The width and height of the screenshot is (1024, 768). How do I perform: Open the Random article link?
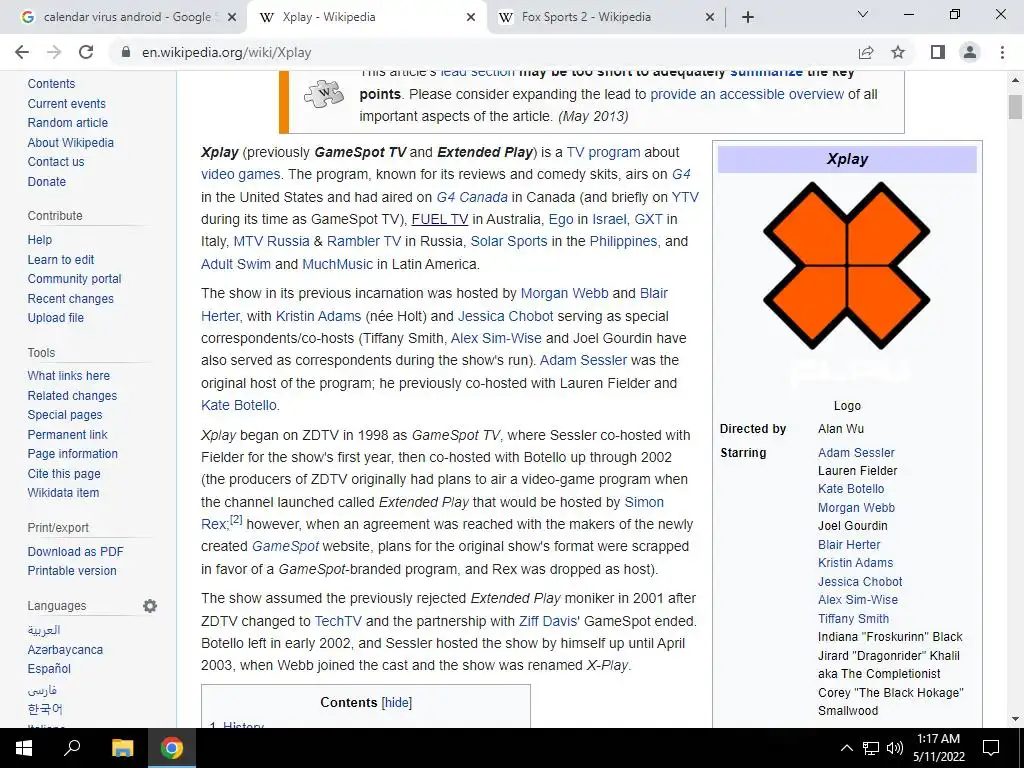click(x=67, y=123)
